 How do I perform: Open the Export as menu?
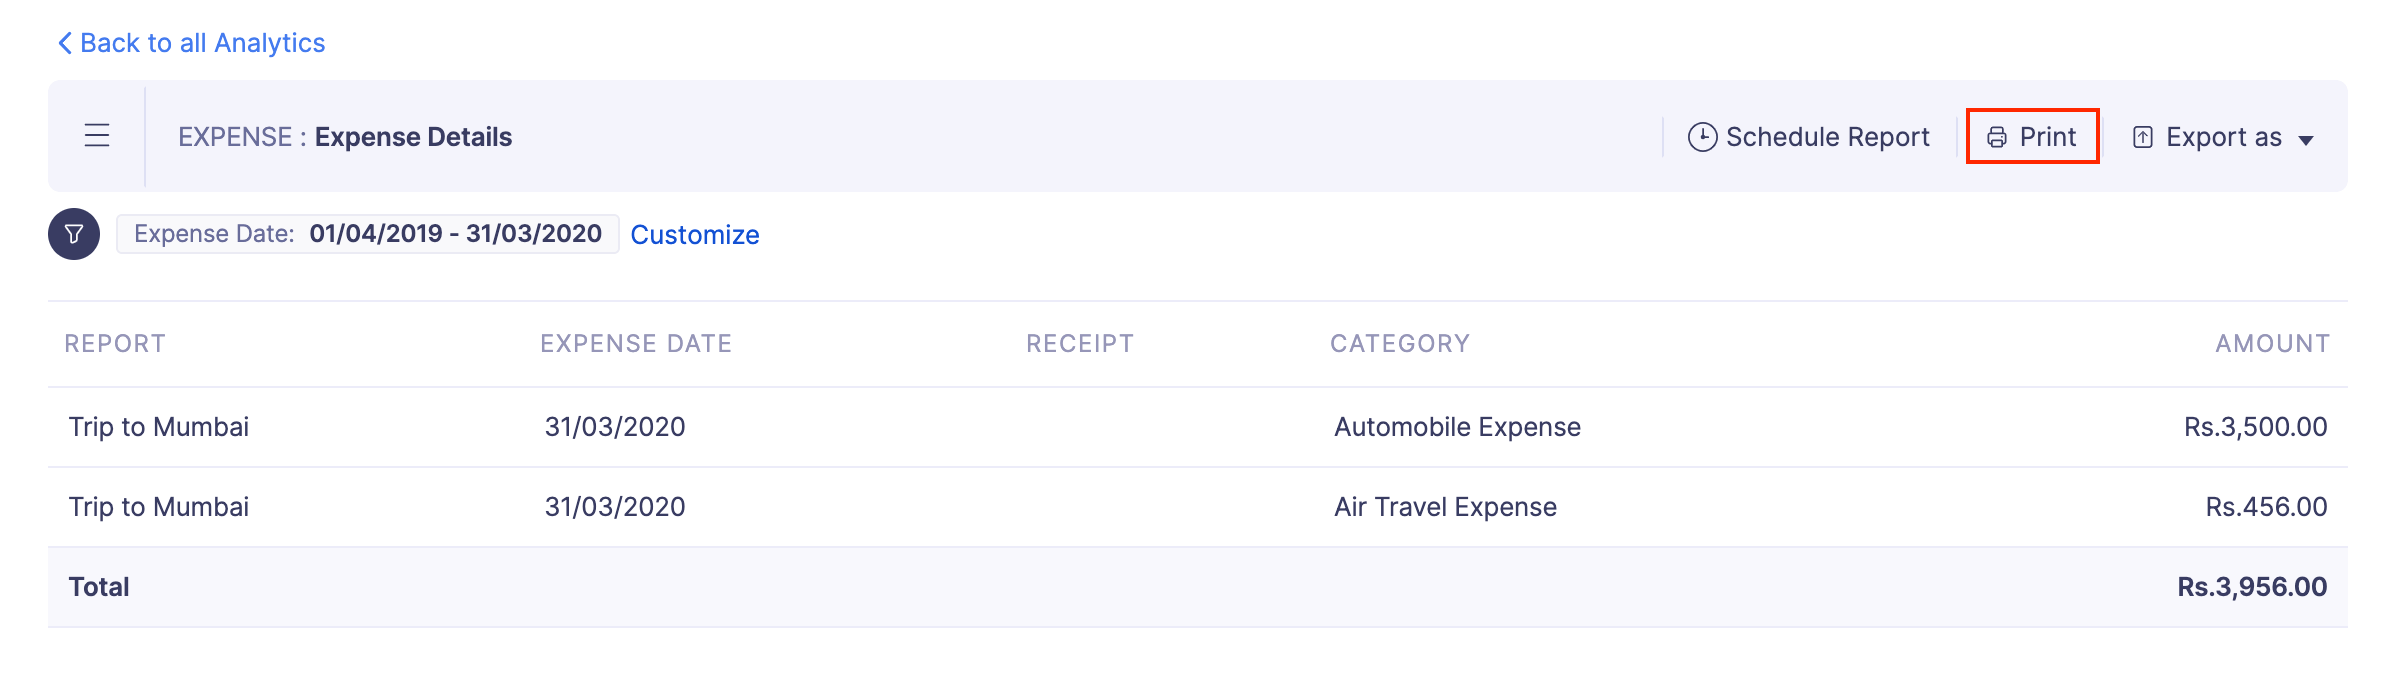pyautogui.click(x=2223, y=137)
